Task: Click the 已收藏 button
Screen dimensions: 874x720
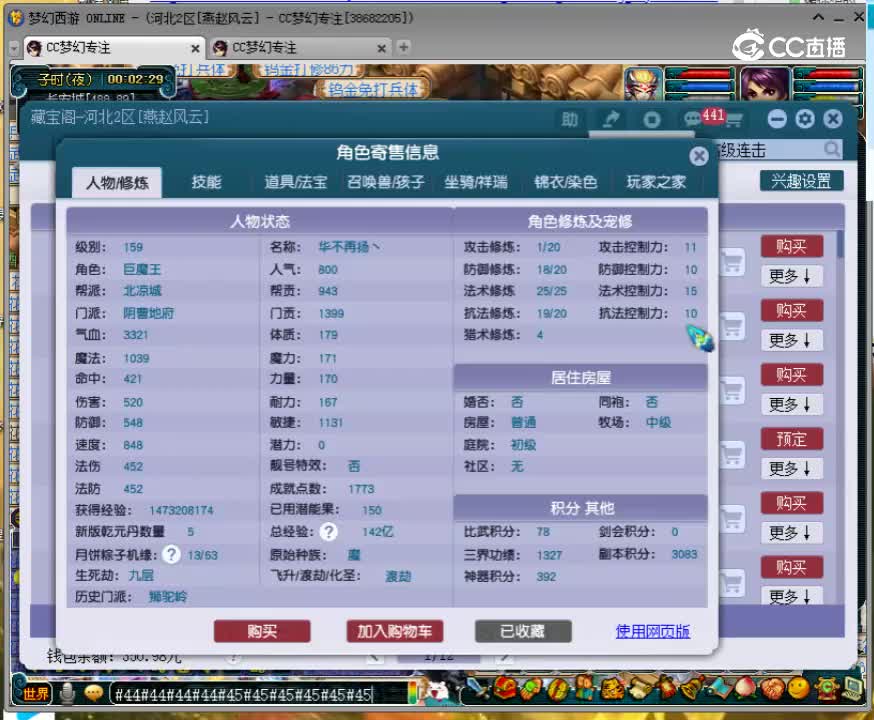Action: click(x=523, y=631)
